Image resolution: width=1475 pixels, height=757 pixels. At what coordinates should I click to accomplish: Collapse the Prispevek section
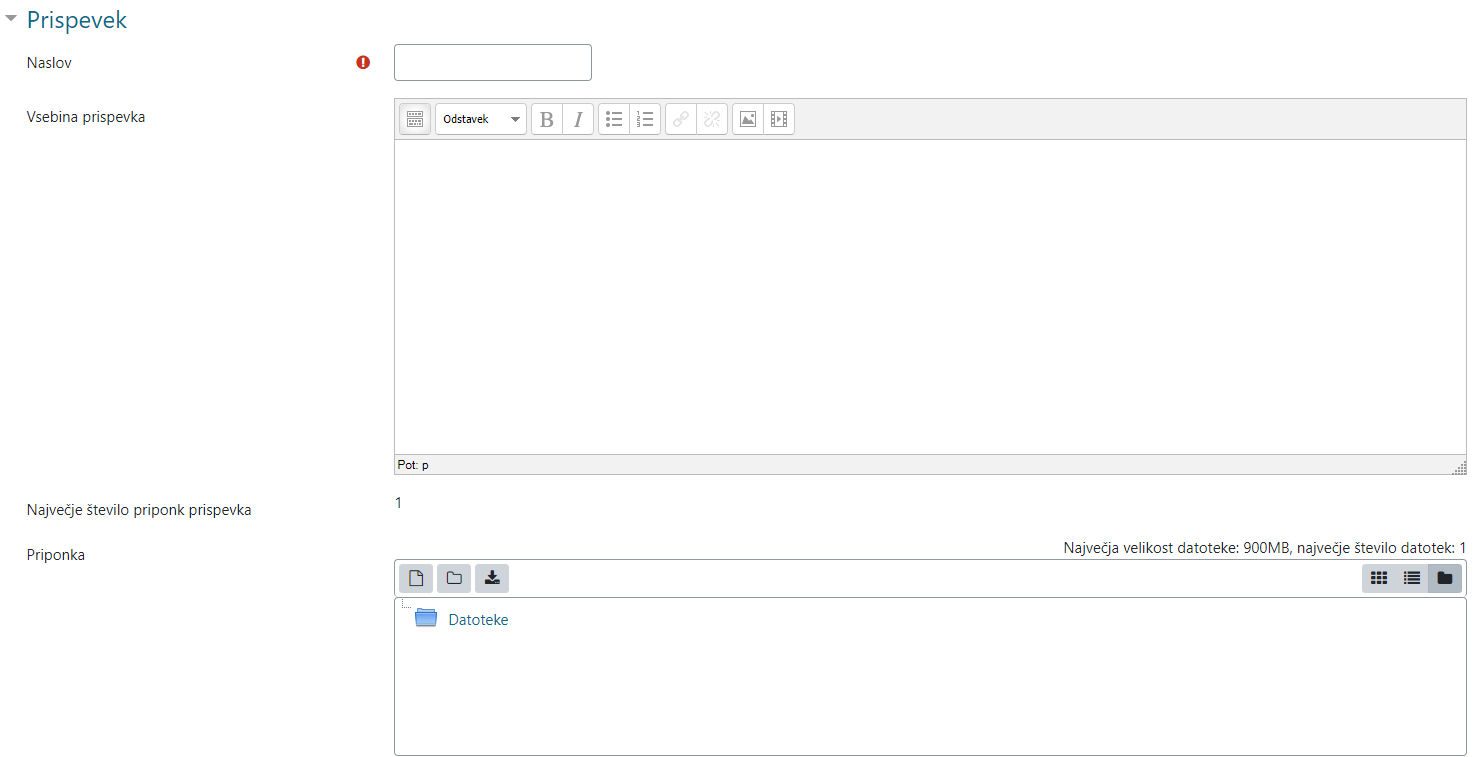coord(11,19)
